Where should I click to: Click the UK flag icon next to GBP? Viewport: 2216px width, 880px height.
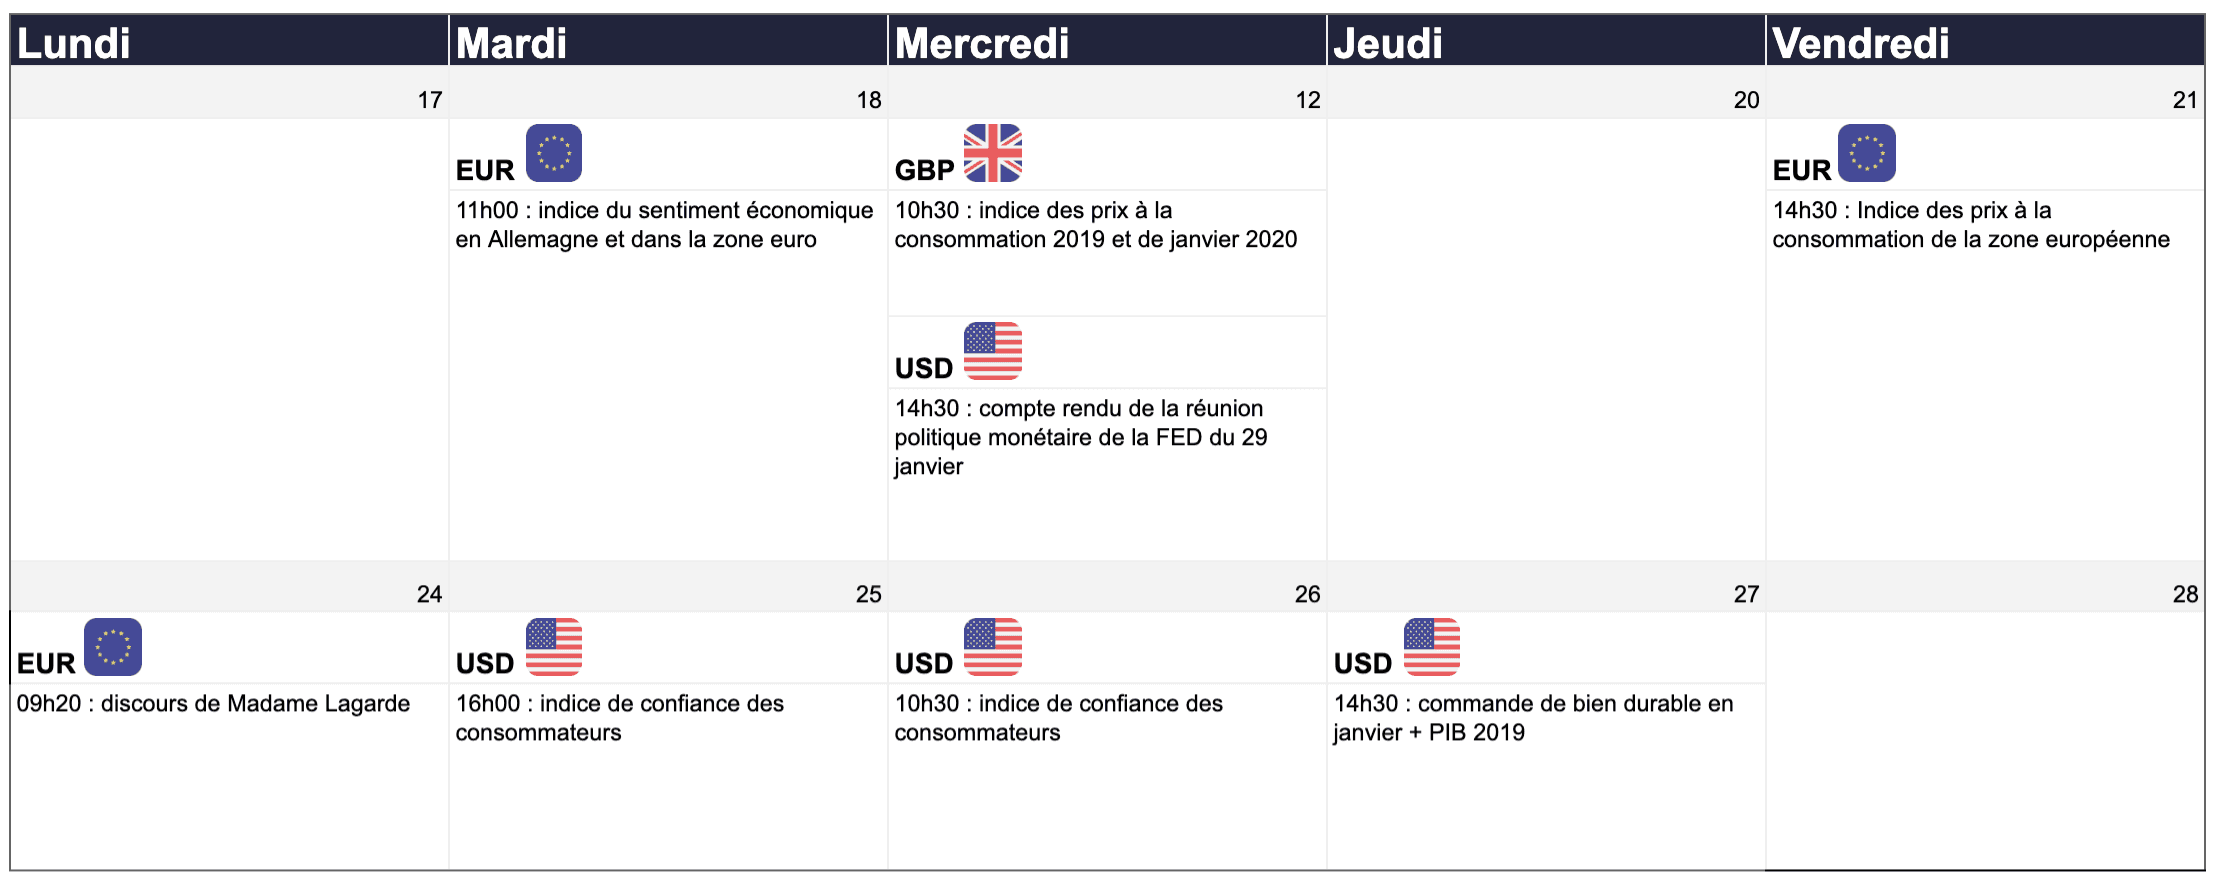pyautogui.click(x=992, y=153)
